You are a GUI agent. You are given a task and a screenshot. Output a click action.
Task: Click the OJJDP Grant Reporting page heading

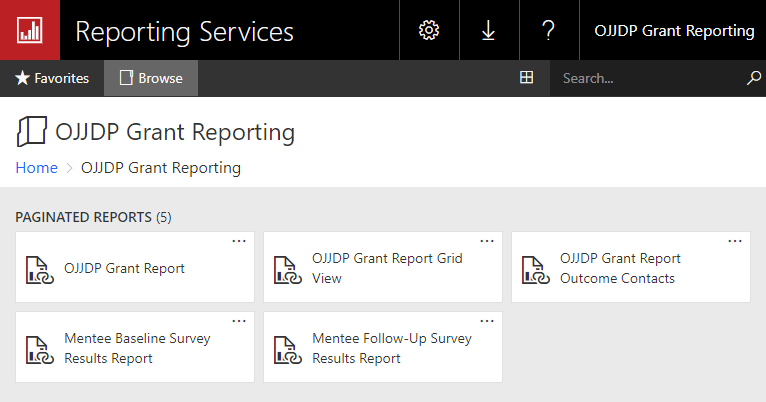[175, 132]
